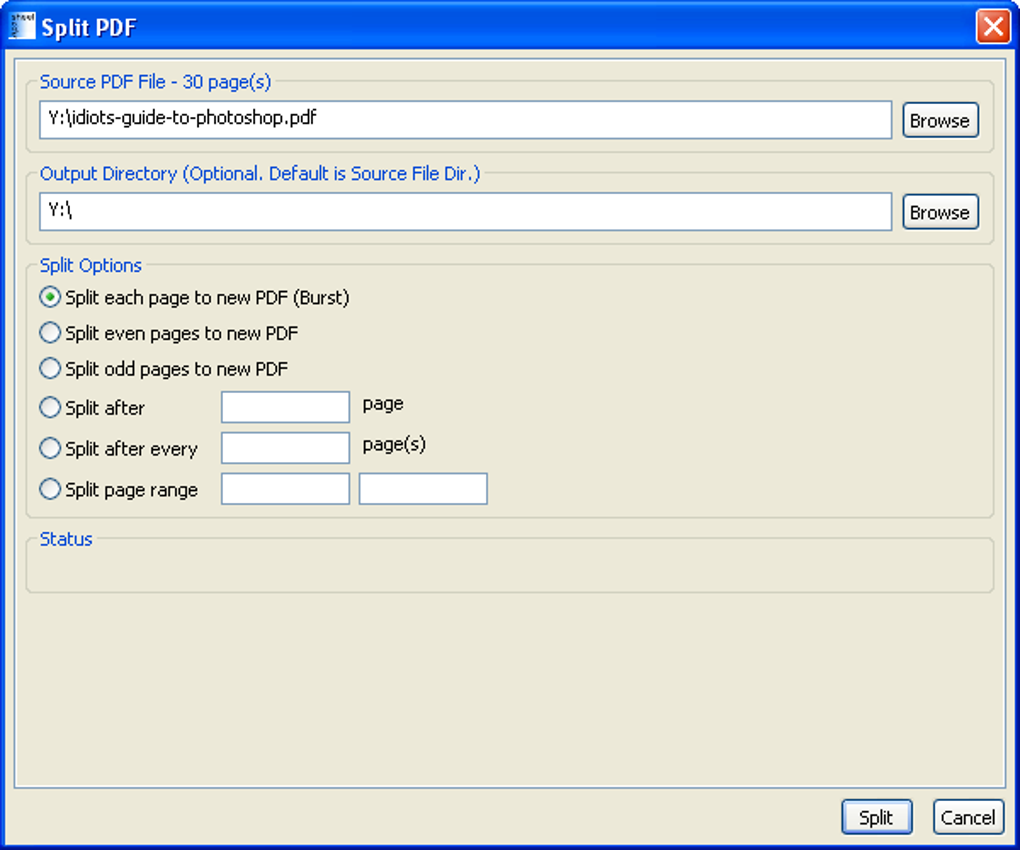Select Split each page to new PDF (Burst)
The image size is (1020, 850).
[50, 297]
